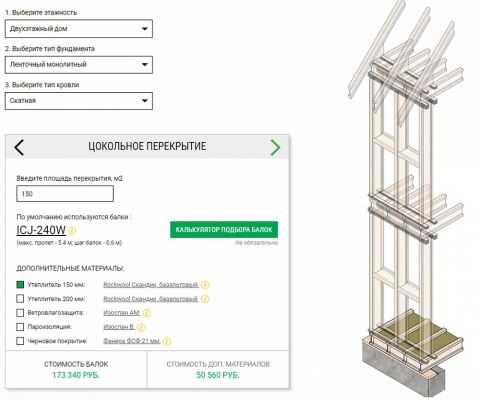
Task: Open the floor count dropdown 'Двухэтажный дом'
Action: [x=79, y=29]
